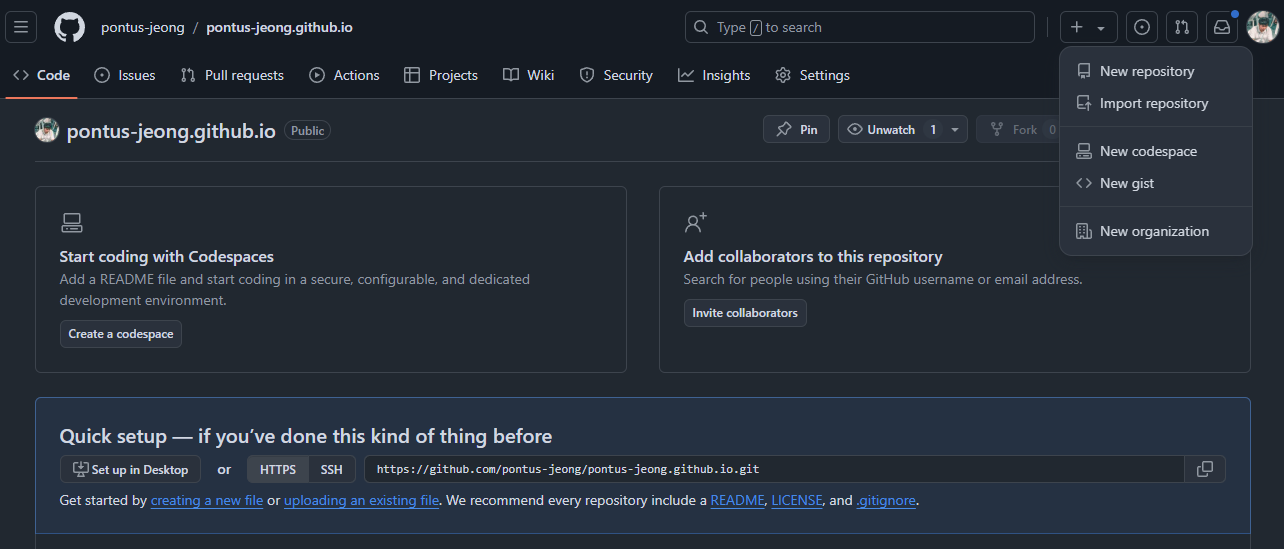The width and height of the screenshot is (1284, 549).
Task: Expand the Unwatch dropdown arrow
Action: 955,130
